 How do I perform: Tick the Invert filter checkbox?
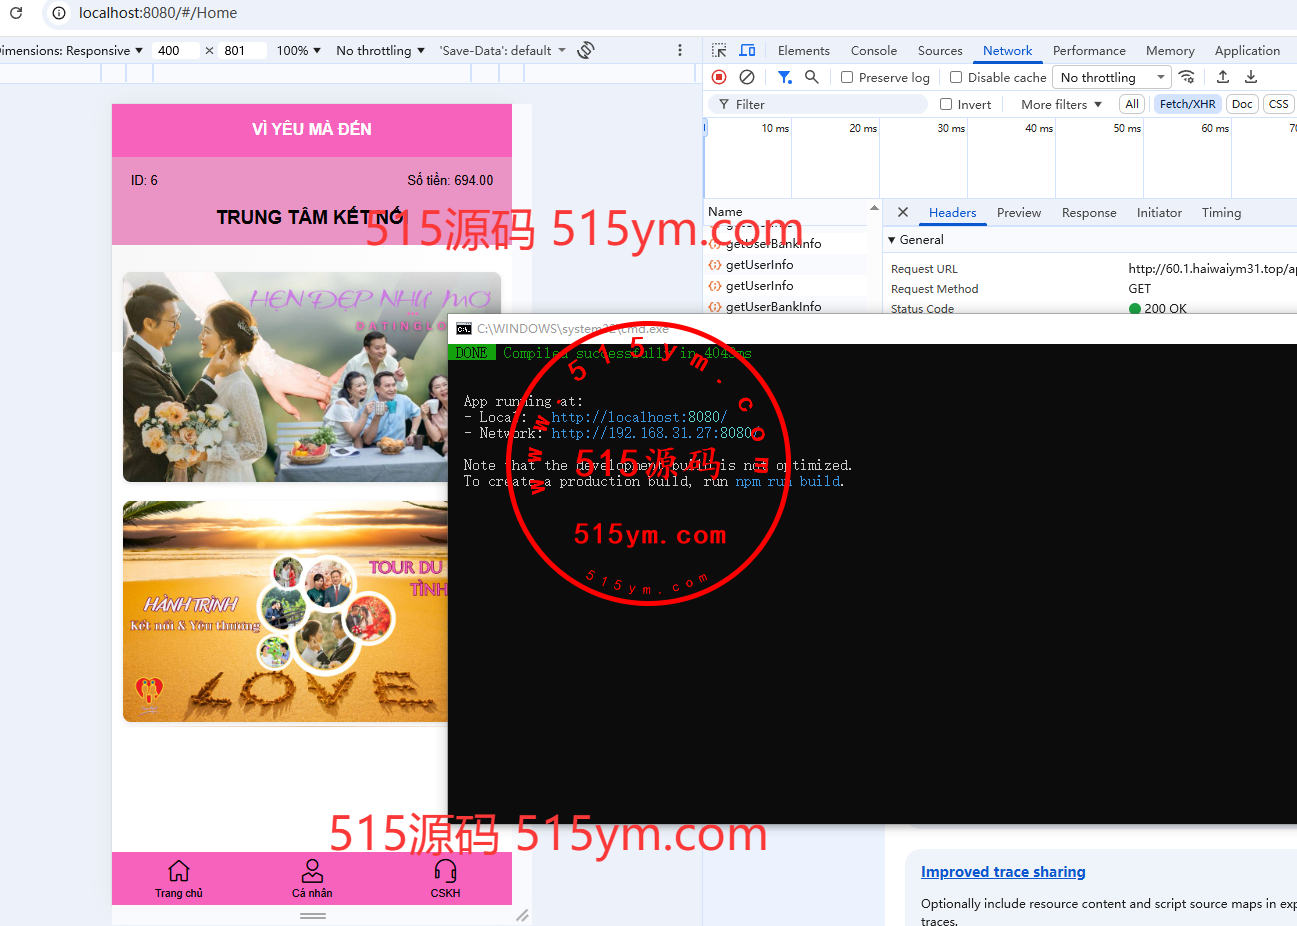[x=946, y=104]
